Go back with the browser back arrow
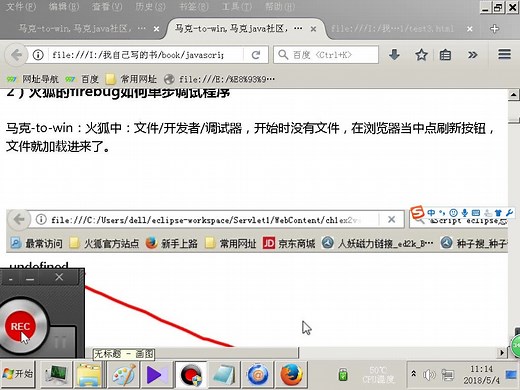The height and width of the screenshot is (390, 520). (x=16, y=55)
